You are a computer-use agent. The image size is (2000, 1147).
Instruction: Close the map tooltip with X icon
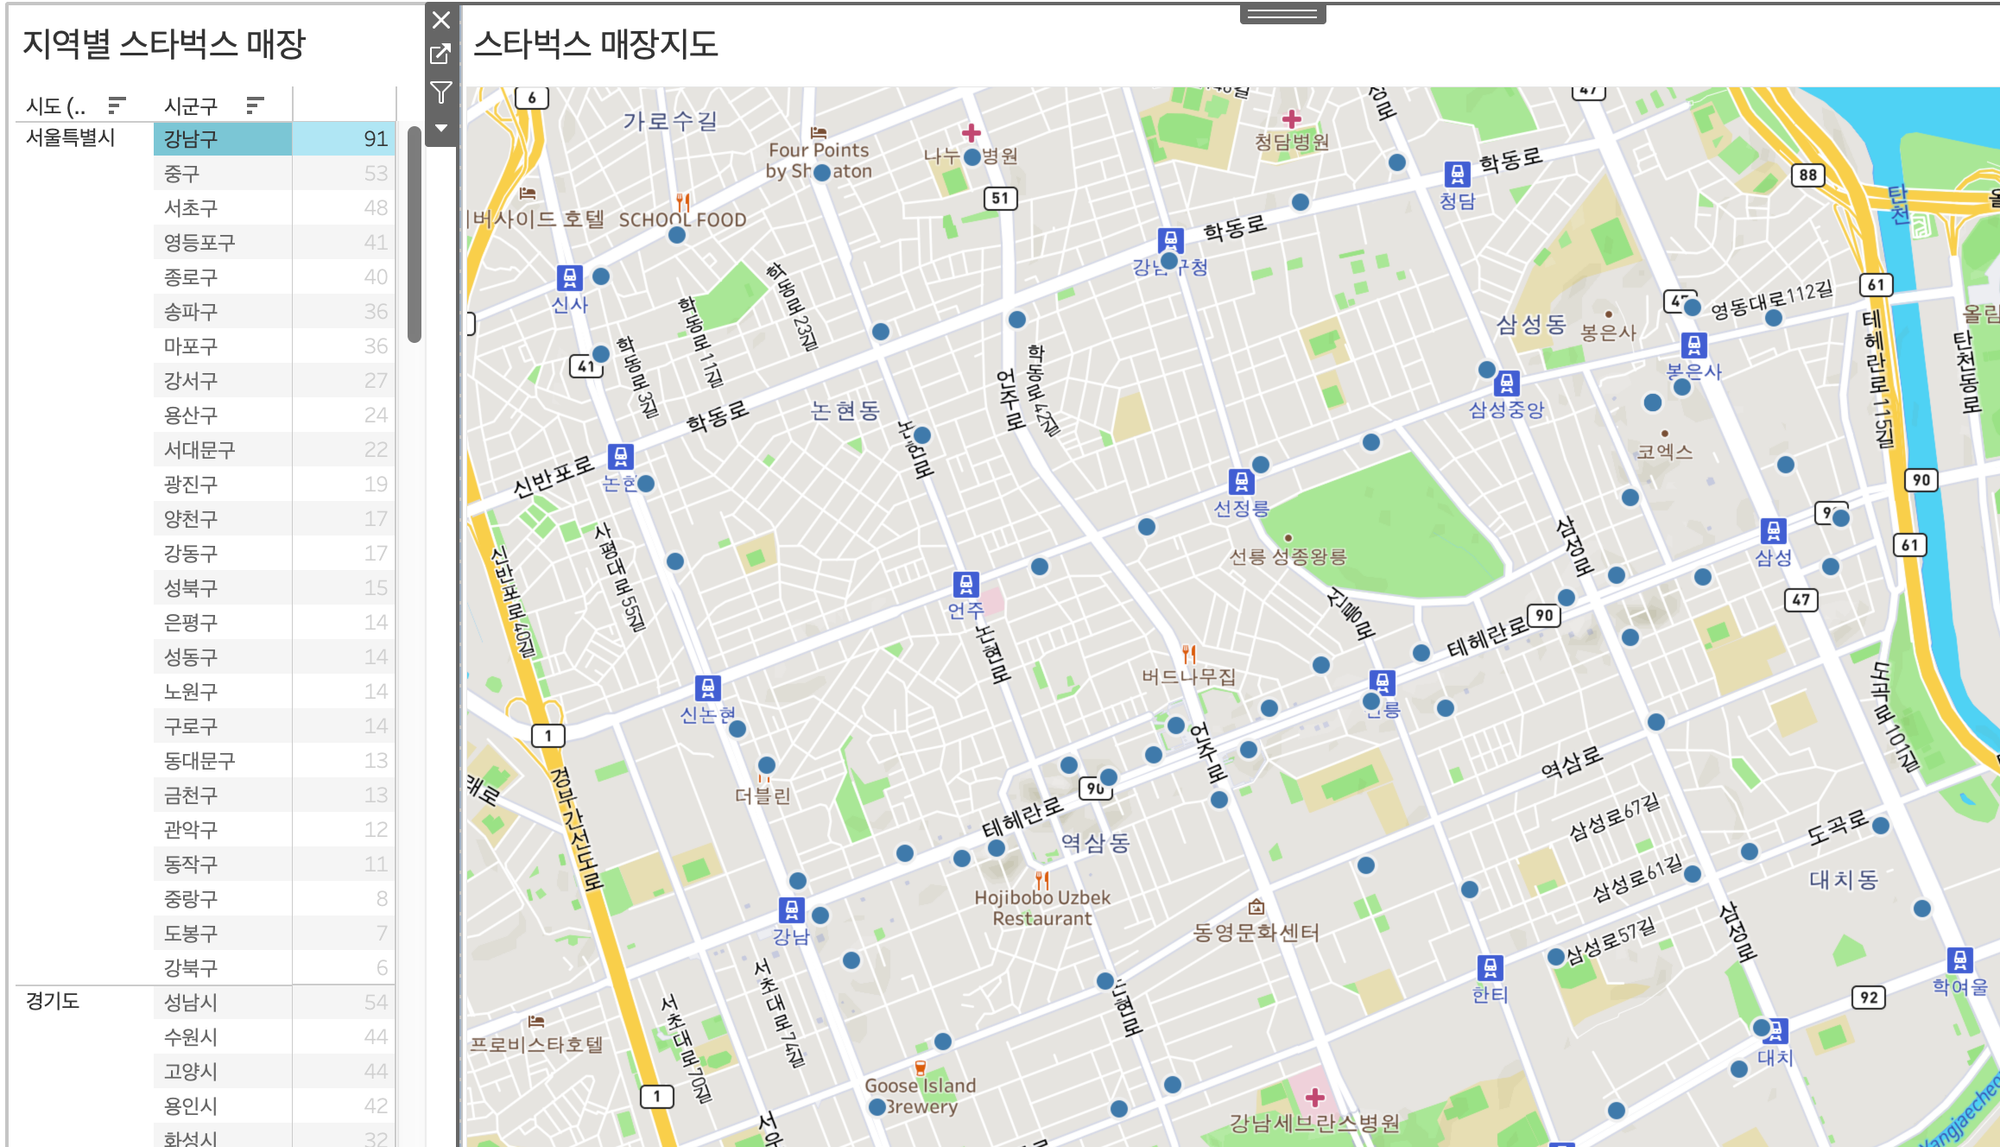pos(441,20)
